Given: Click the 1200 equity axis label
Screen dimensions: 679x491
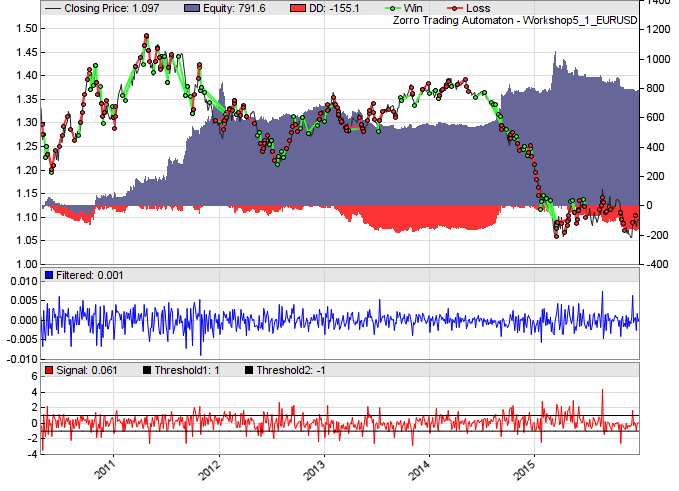Looking at the screenshot, I should (x=658, y=30).
